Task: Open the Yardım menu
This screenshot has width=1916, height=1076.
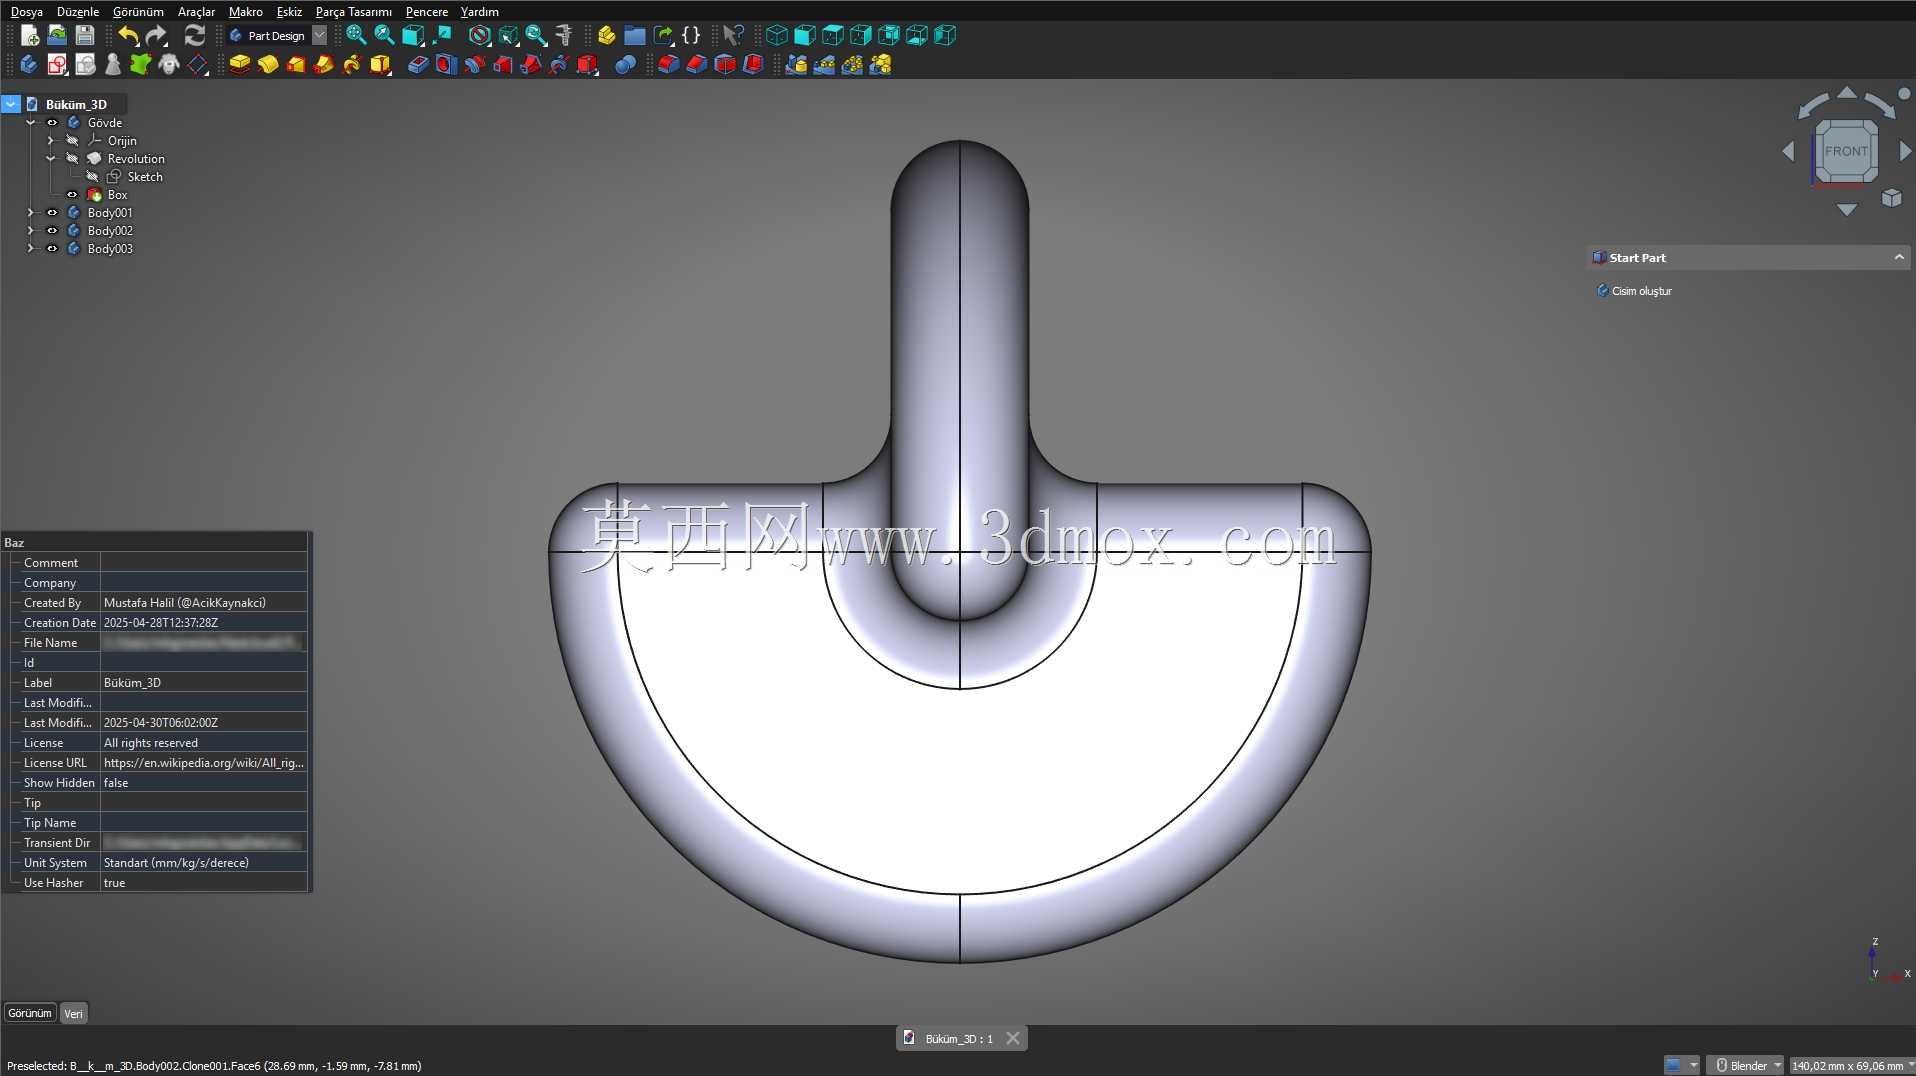Action: point(480,12)
